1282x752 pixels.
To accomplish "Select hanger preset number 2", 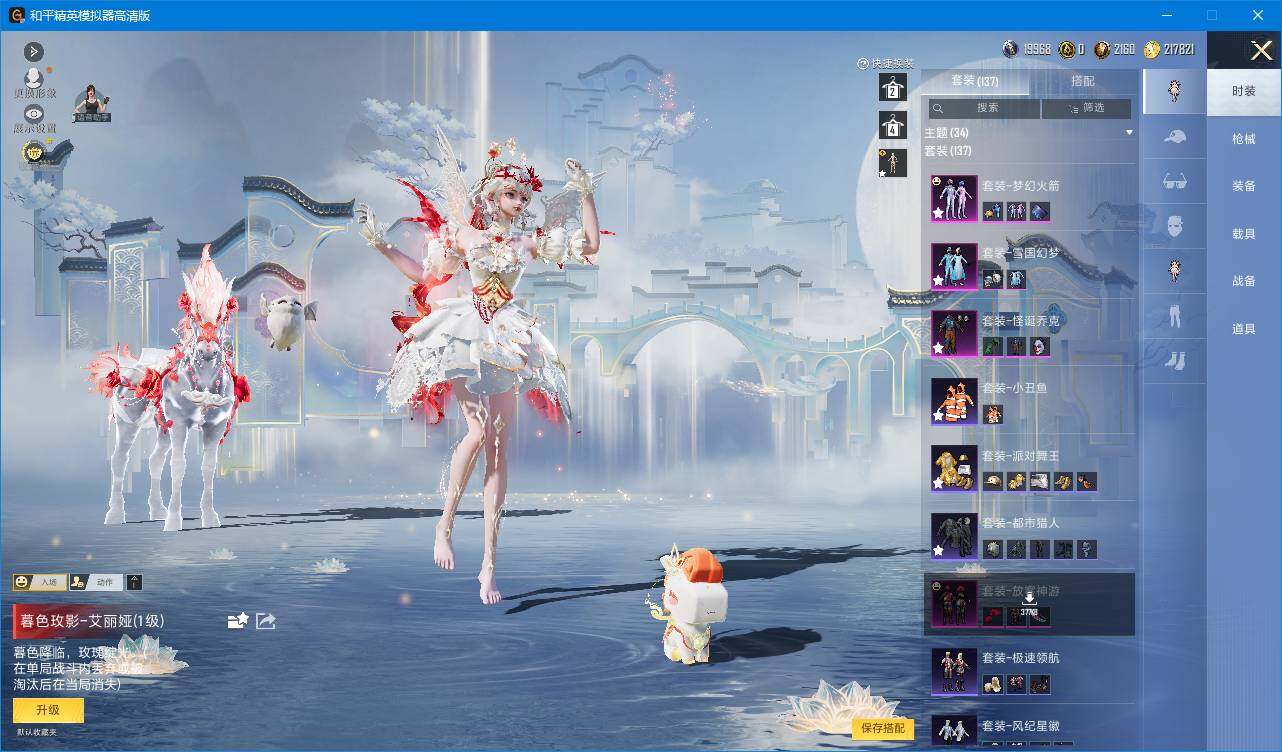I will [x=892, y=88].
